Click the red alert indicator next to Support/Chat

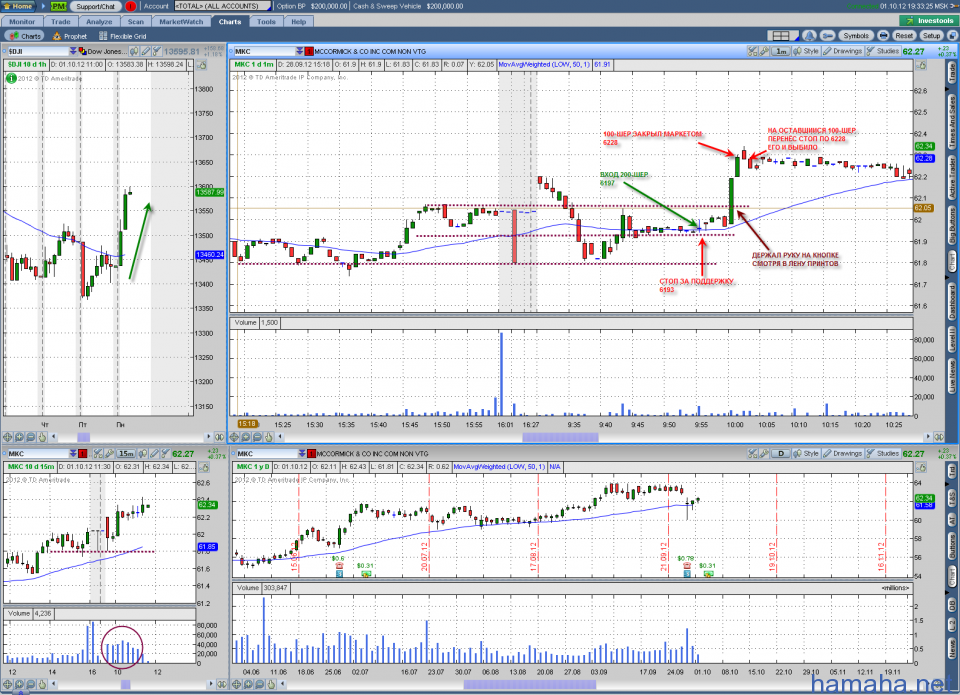point(130,6)
